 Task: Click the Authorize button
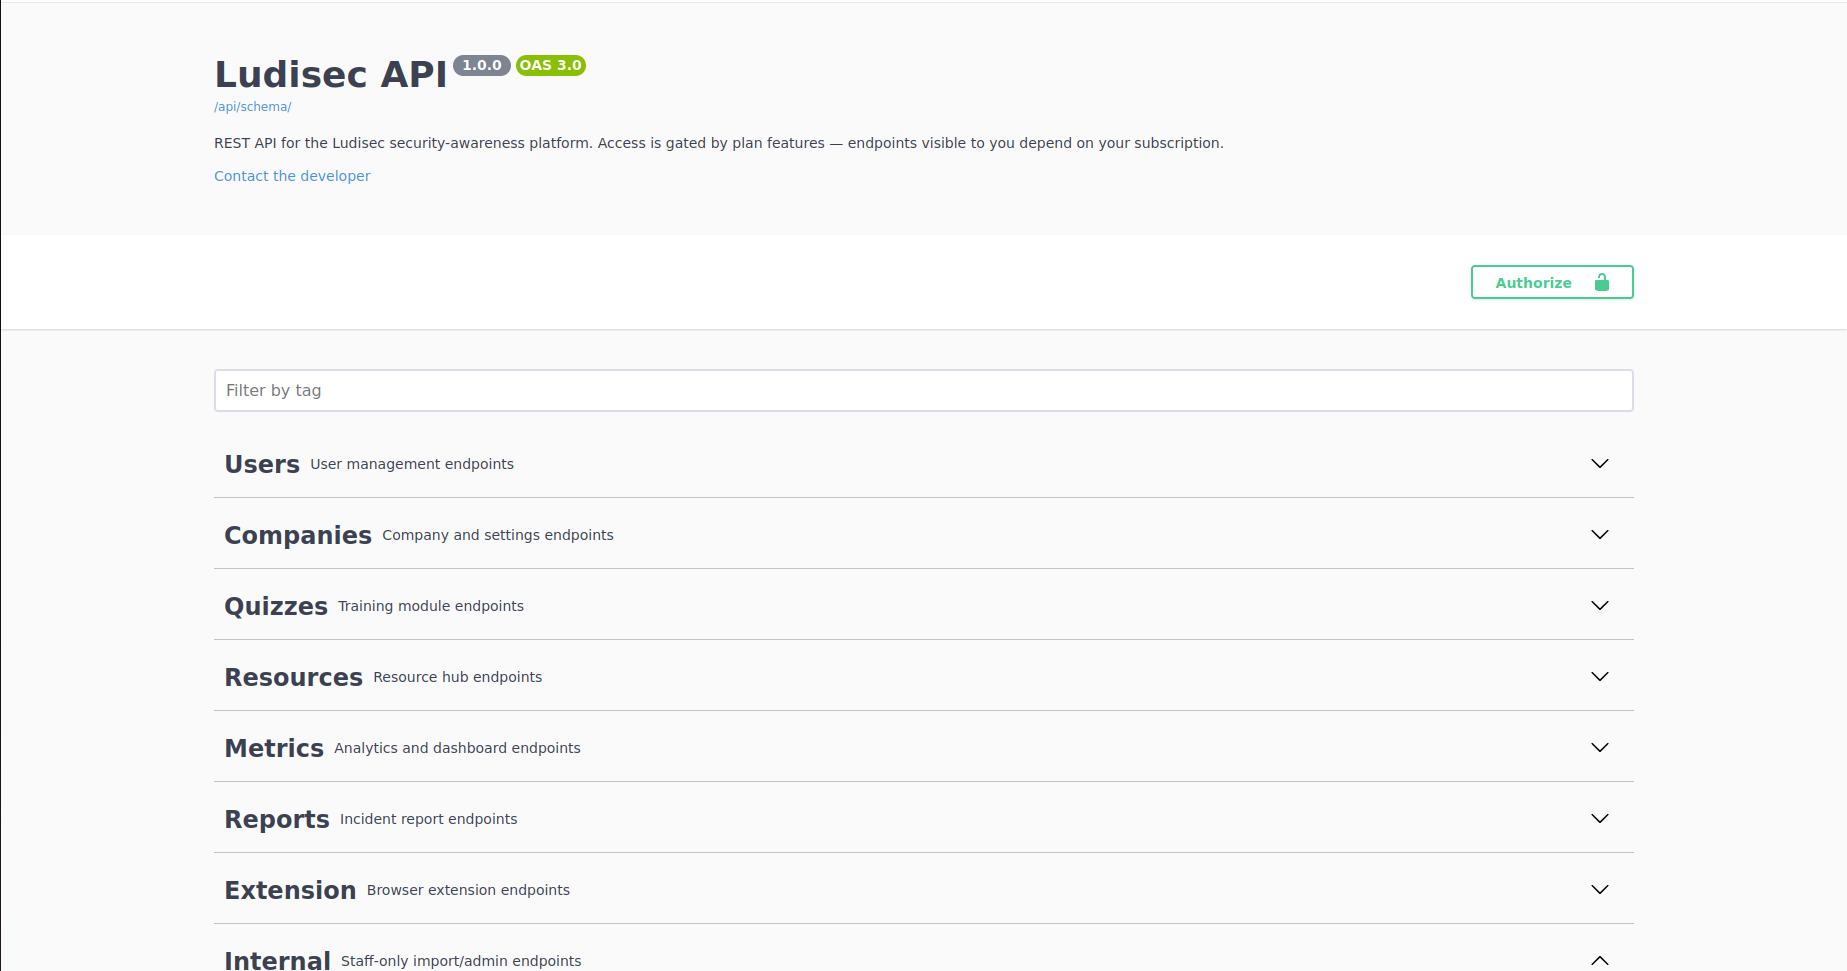click(1552, 282)
